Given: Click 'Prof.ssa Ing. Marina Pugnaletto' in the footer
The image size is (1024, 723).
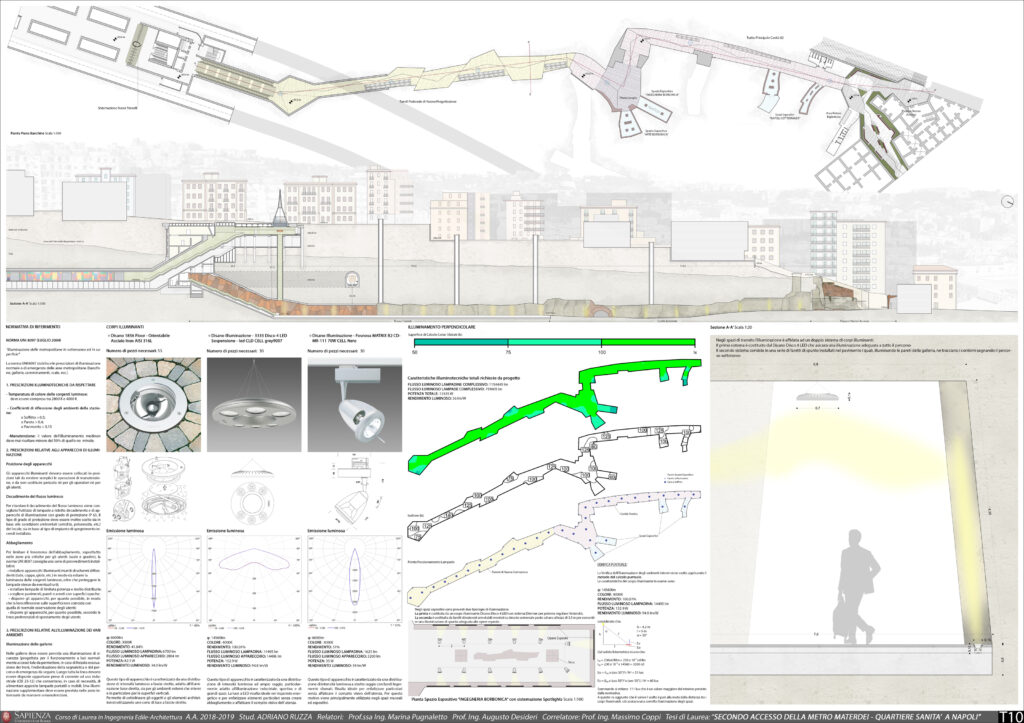Looking at the screenshot, I should (x=400, y=716).
